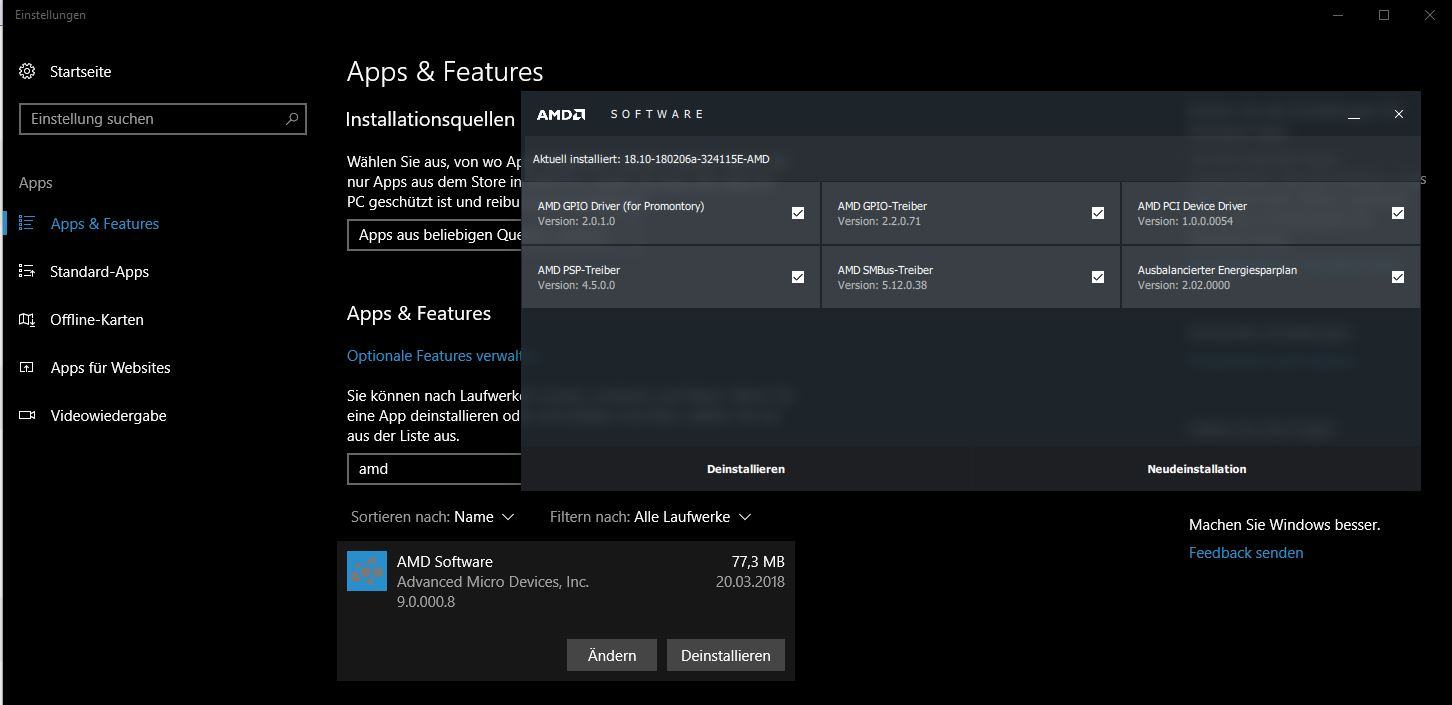Toggle the AMD PCI Device Driver checkbox

[1398, 213]
